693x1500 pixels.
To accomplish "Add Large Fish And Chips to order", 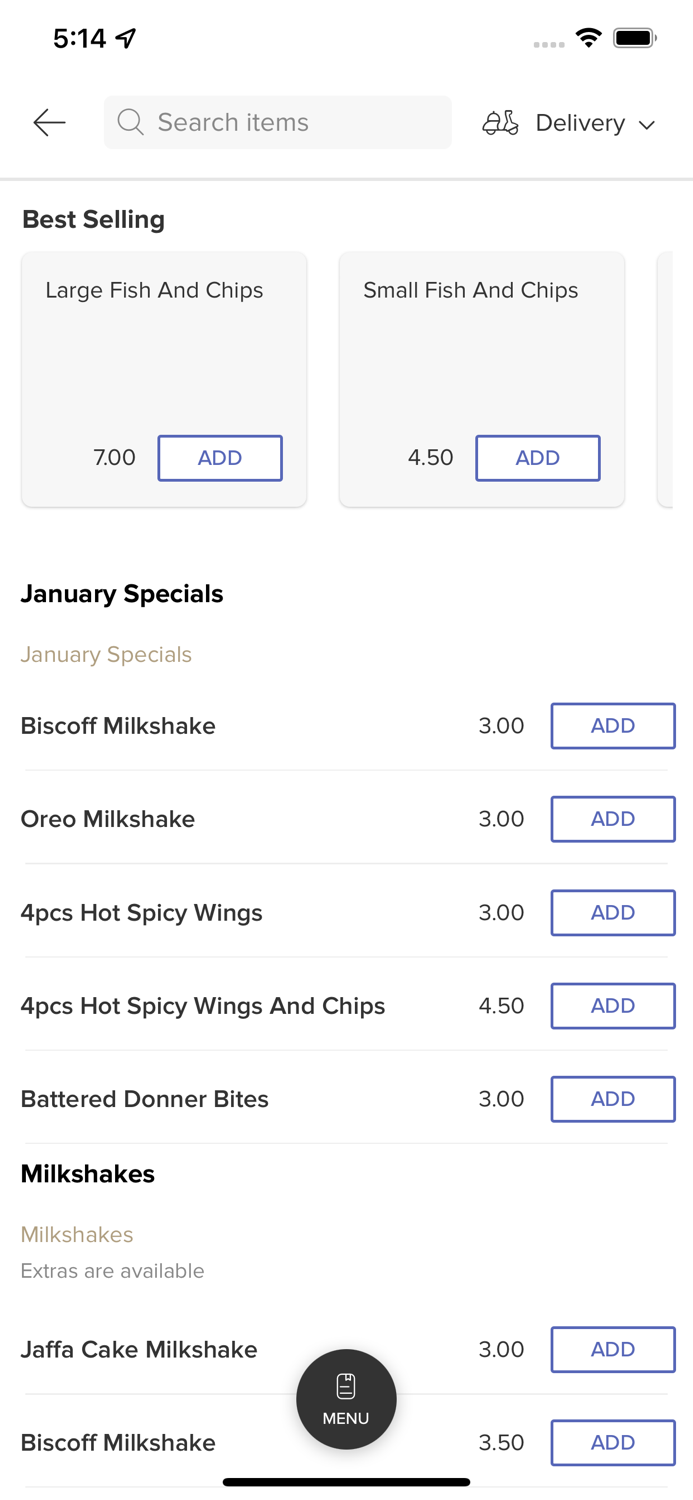I will (x=220, y=458).
